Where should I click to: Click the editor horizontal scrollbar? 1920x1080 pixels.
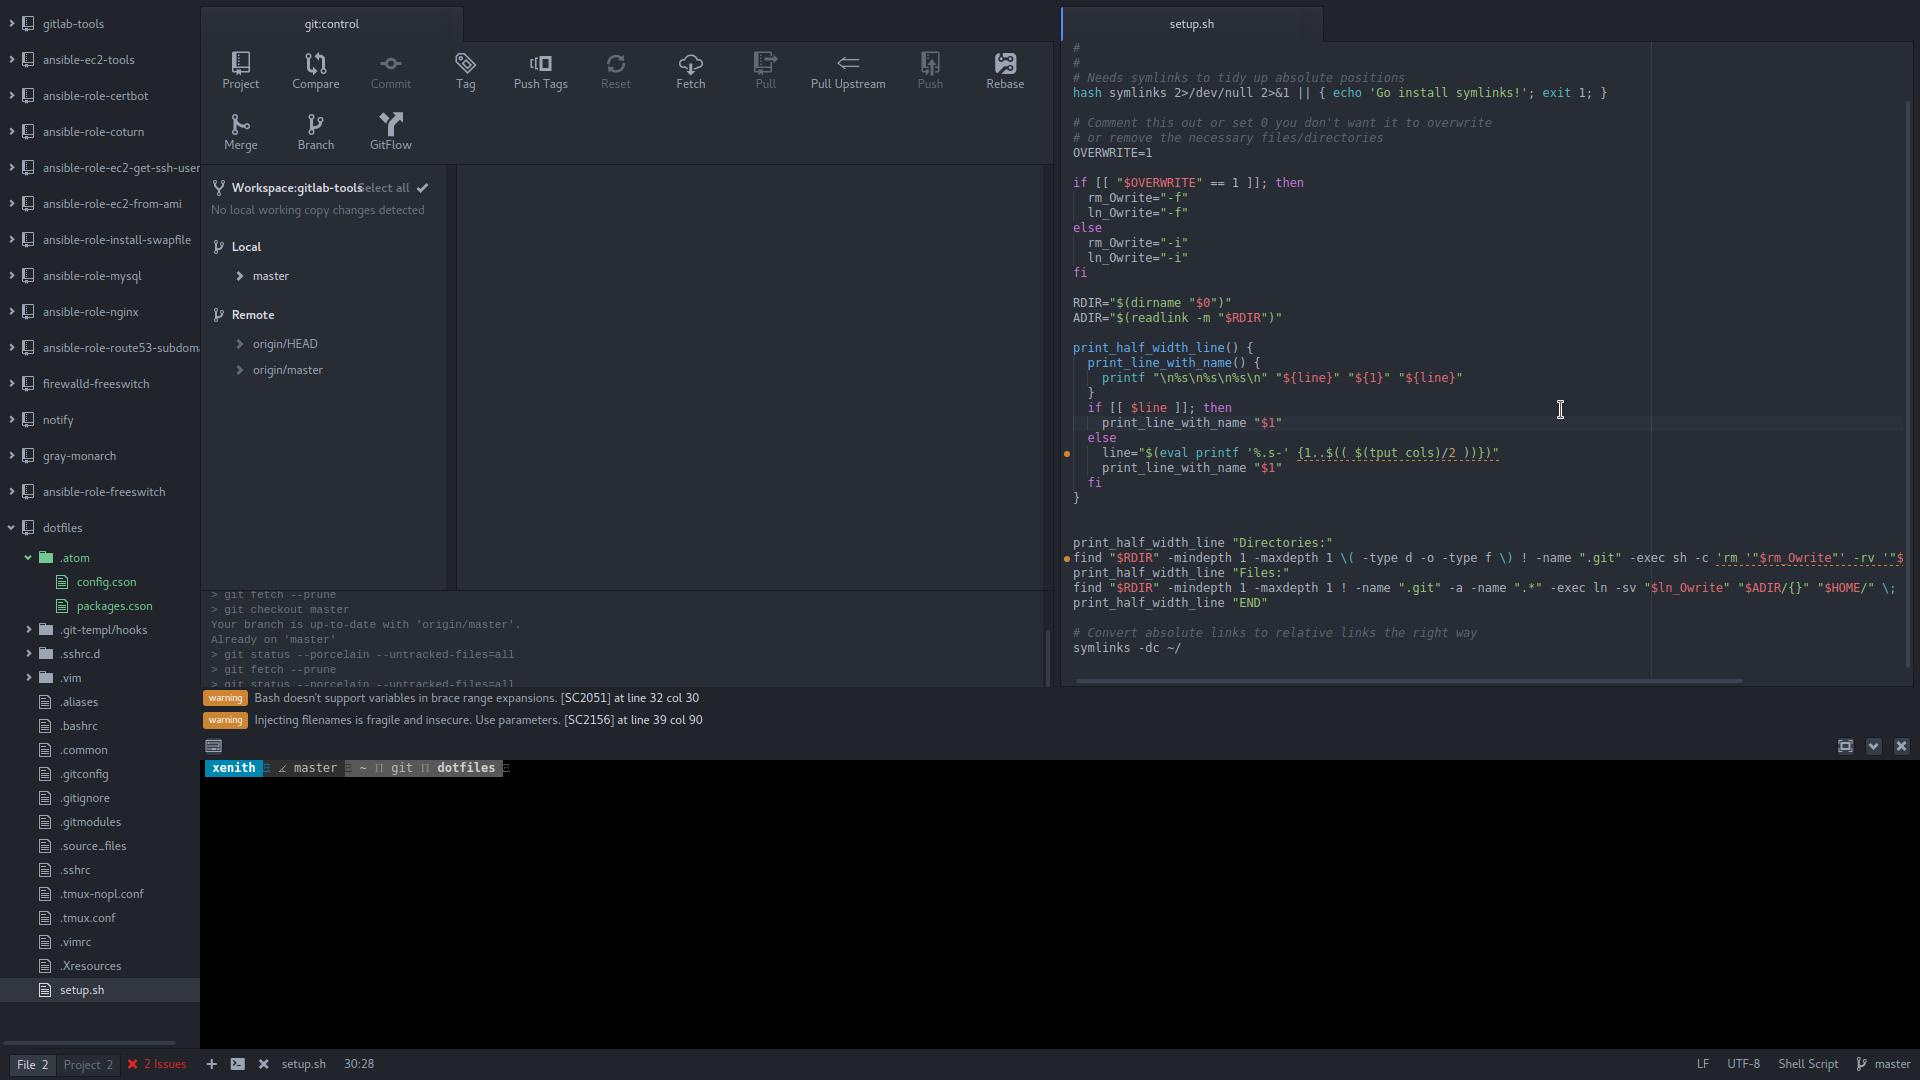pyautogui.click(x=1408, y=681)
